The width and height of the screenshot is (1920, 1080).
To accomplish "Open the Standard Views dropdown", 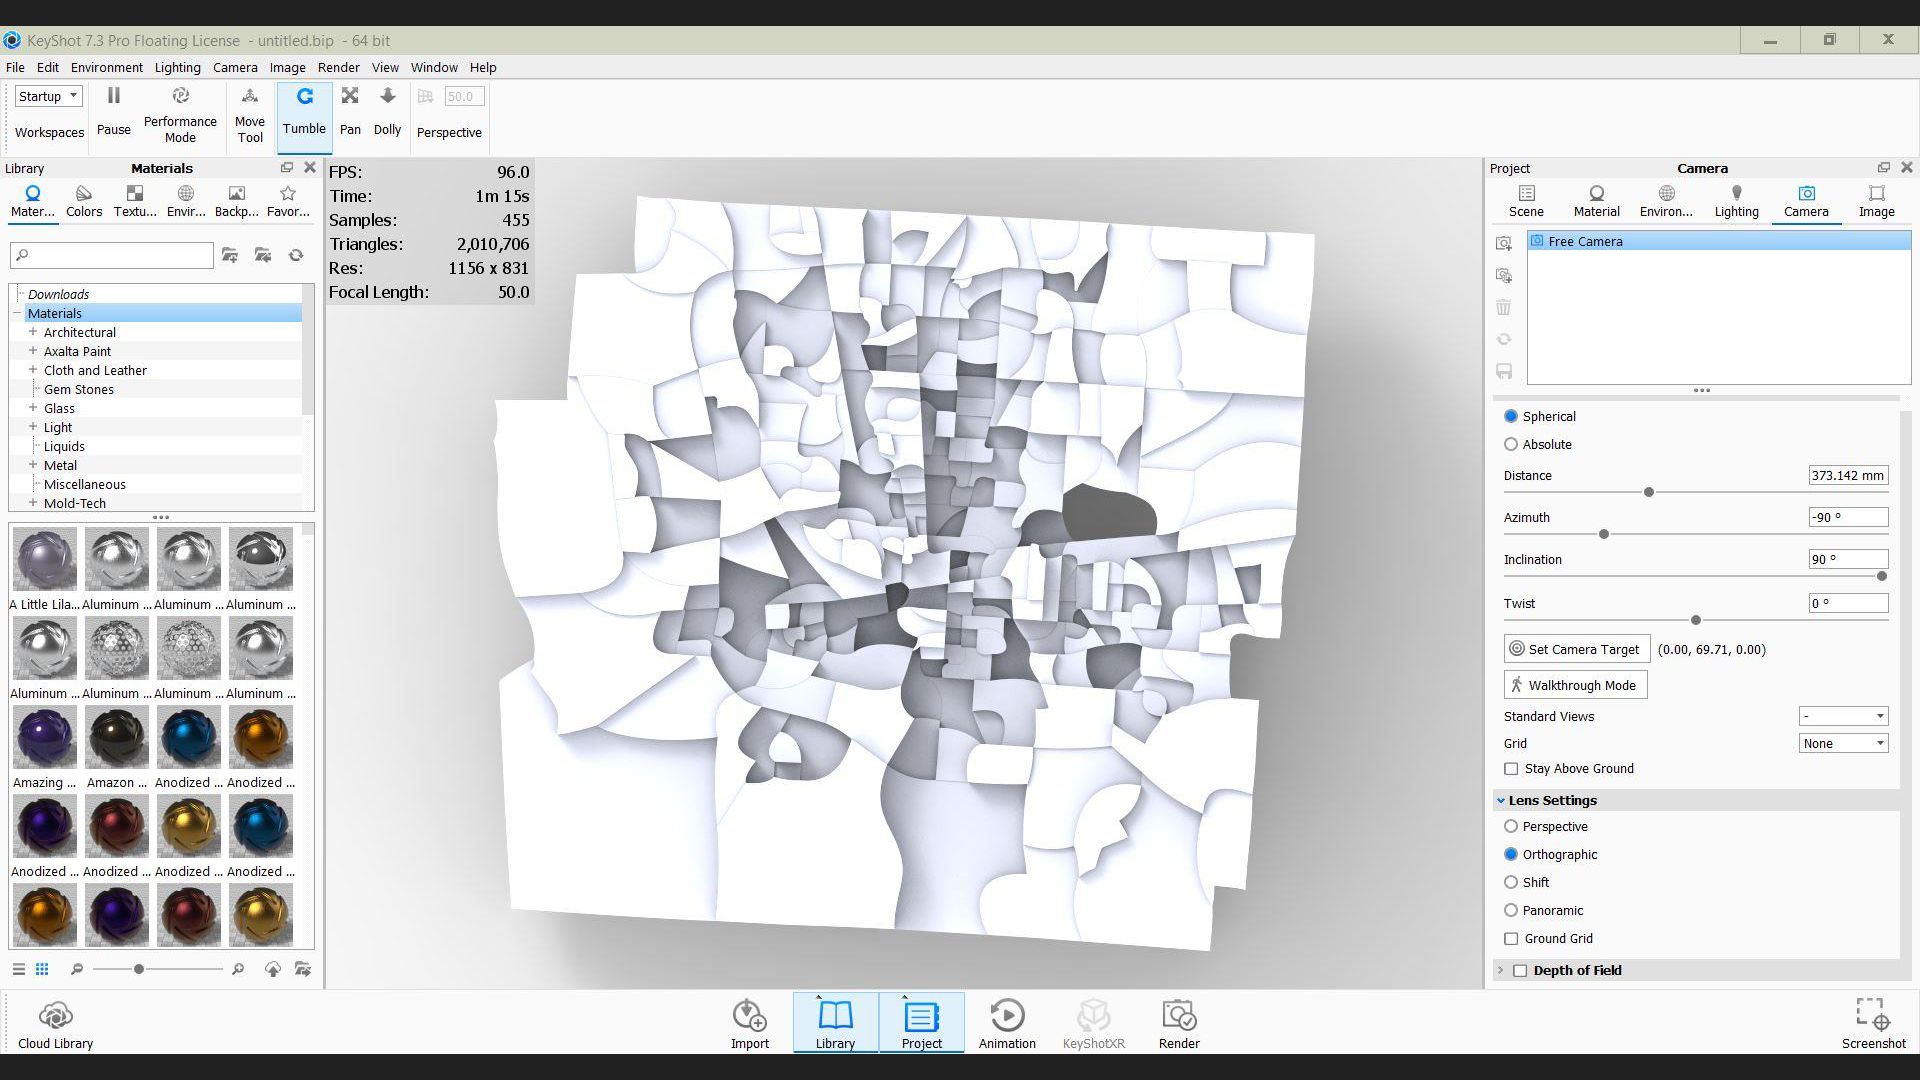I will pos(1843,717).
